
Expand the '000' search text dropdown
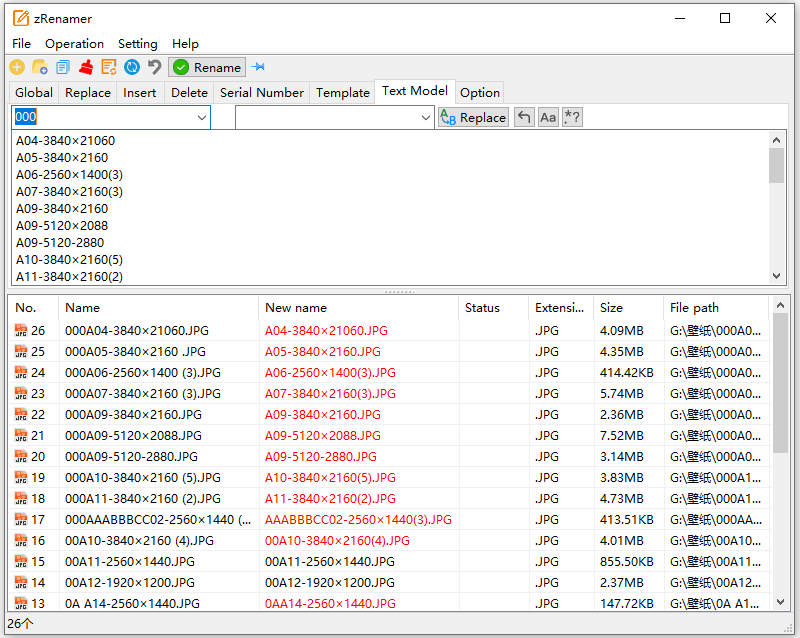[x=202, y=117]
